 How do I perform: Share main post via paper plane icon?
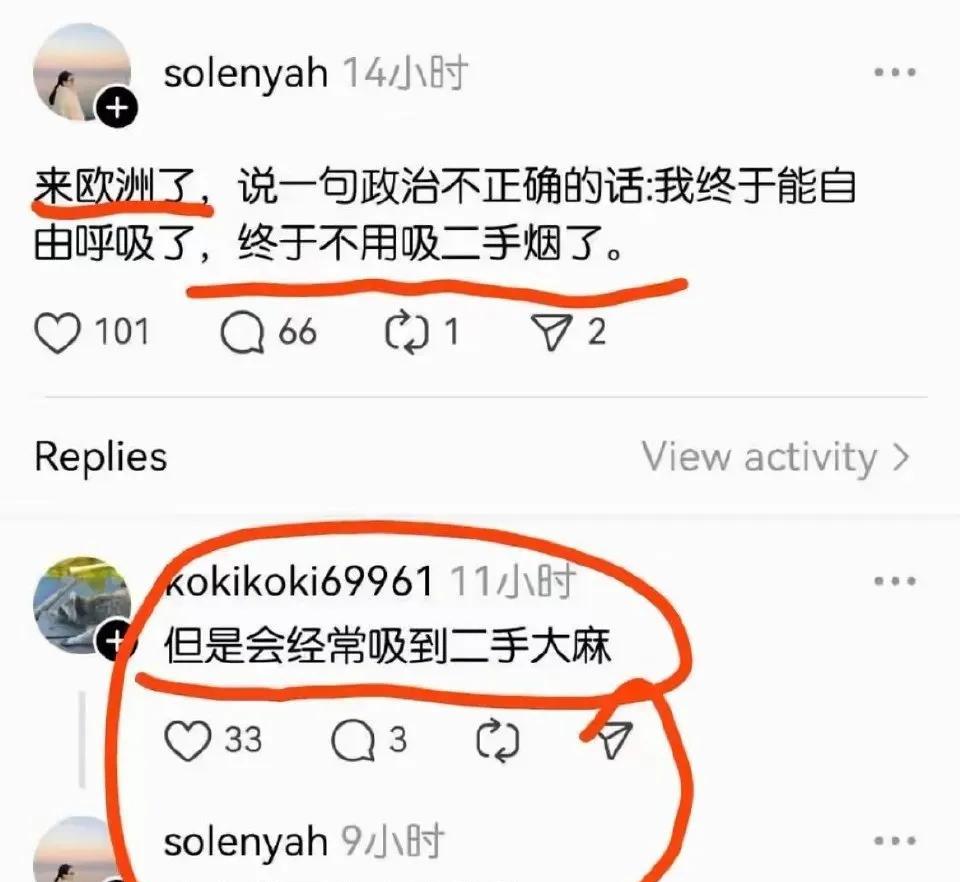click(x=552, y=332)
